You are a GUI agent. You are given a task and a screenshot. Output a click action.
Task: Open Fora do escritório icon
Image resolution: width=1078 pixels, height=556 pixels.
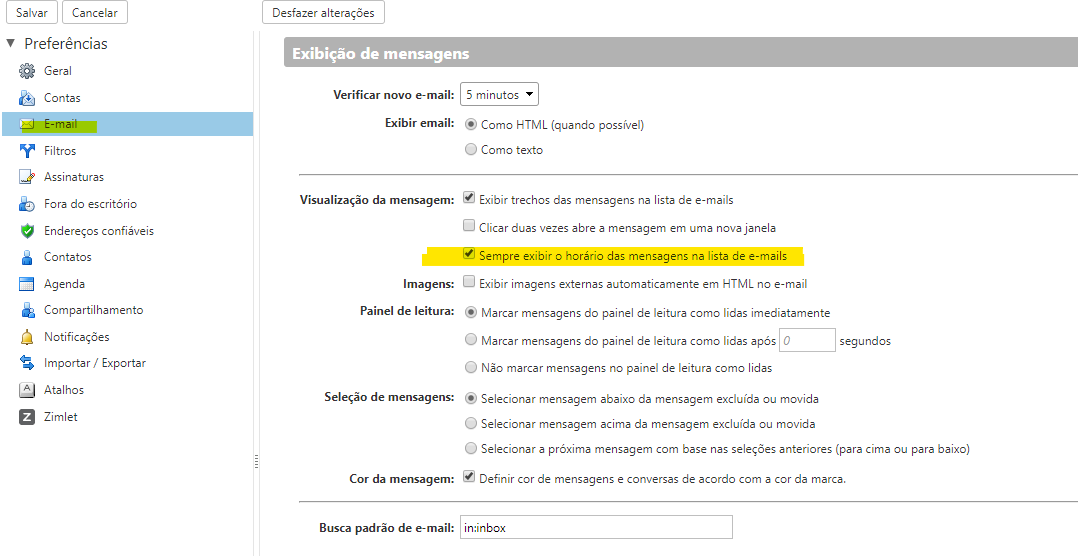coord(27,204)
